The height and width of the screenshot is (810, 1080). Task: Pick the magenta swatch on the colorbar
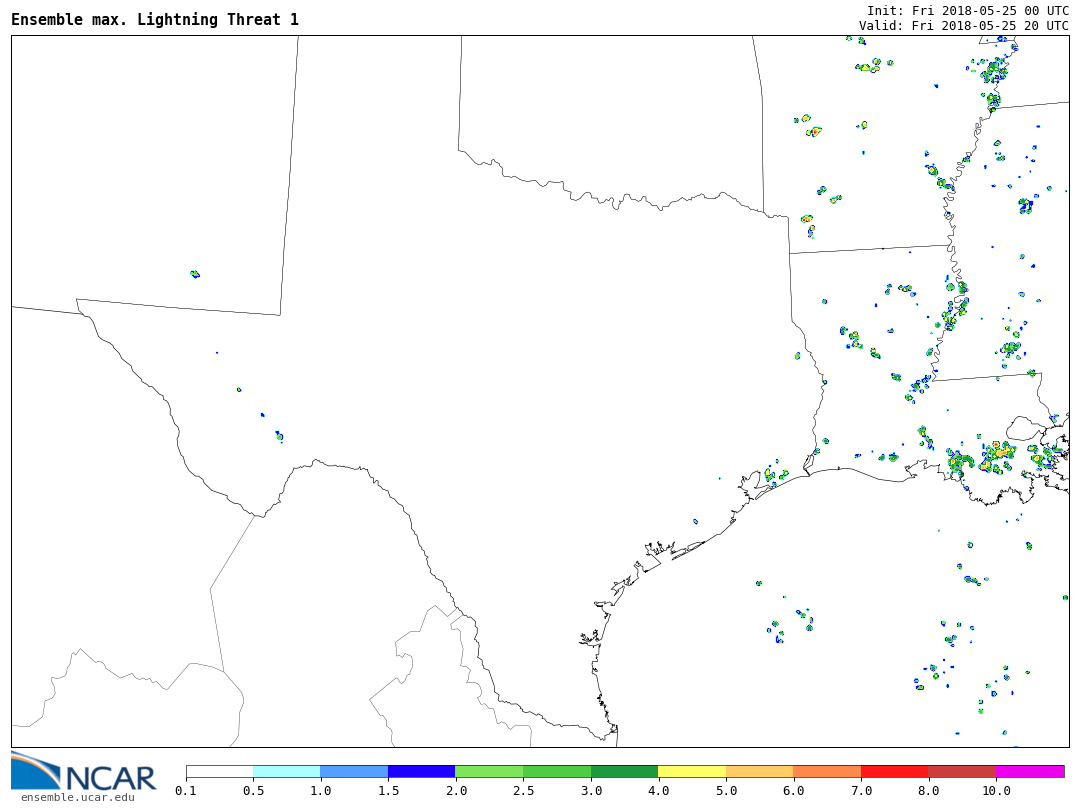click(1030, 772)
